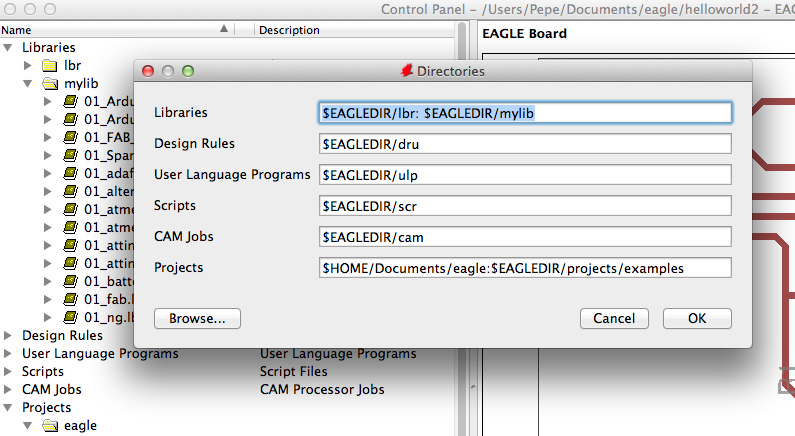795x436 pixels.
Task: Select the 01_Spar library book icon
Action: pos(70,155)
